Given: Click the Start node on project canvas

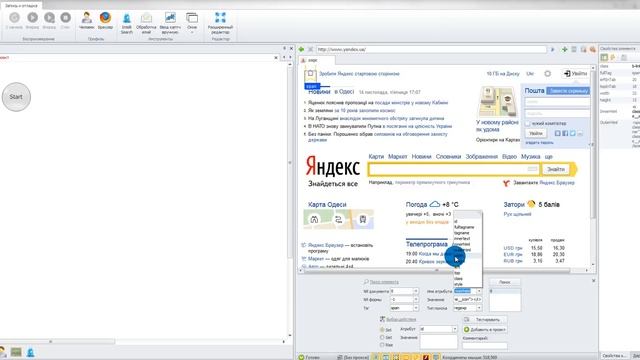Looking at the screenshot, I should pos(16,97).
